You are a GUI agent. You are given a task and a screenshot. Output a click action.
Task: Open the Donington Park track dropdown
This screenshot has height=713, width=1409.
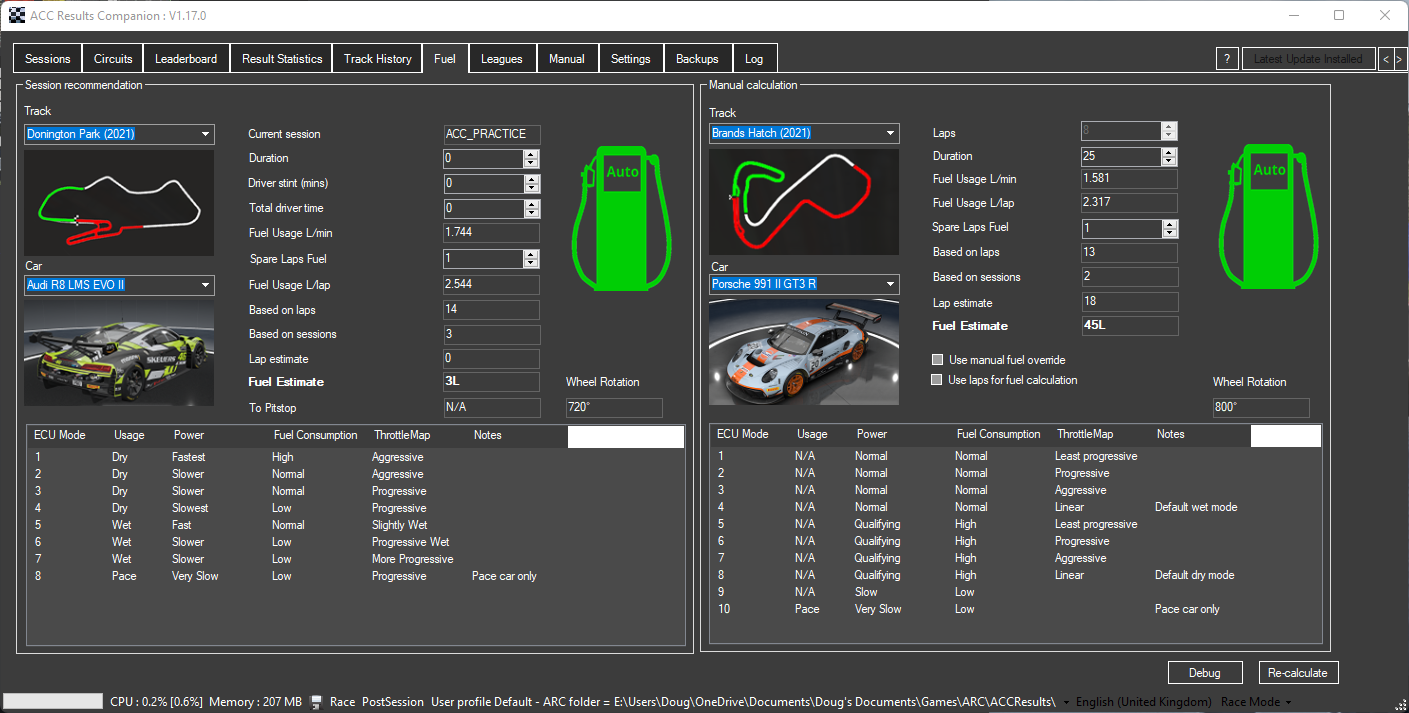pos(205,134)
